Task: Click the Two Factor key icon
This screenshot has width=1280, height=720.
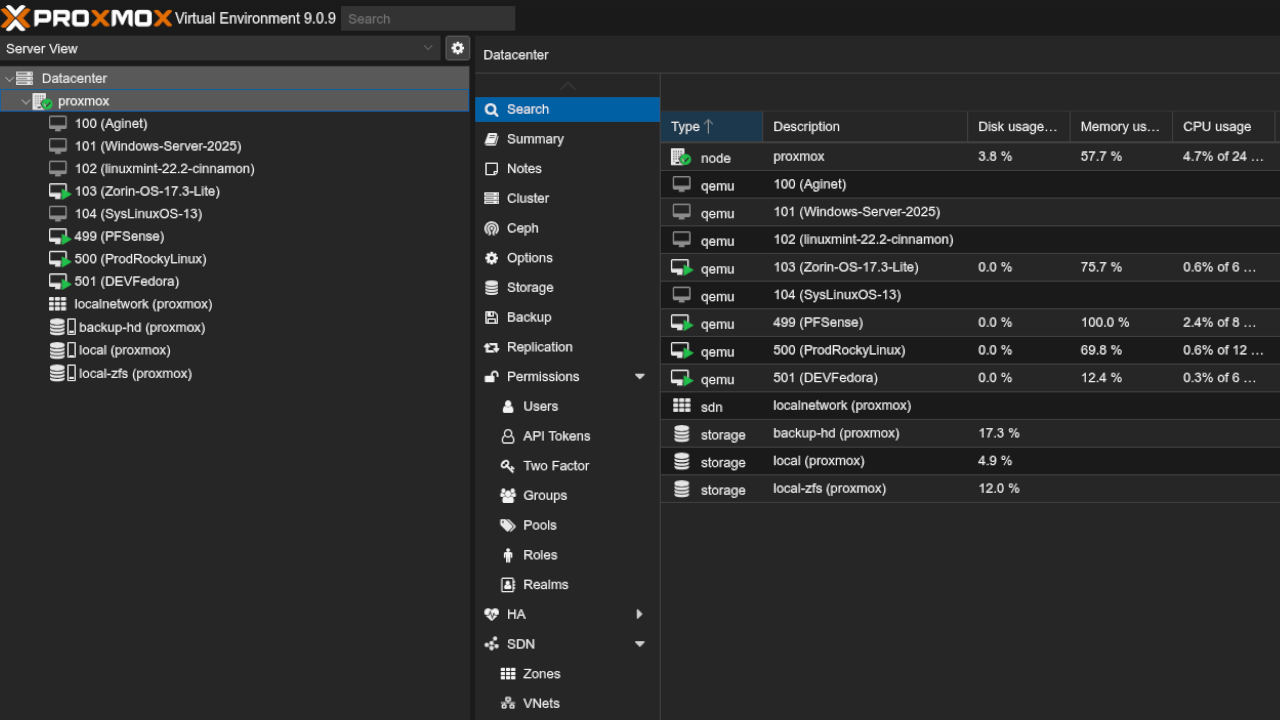Action: point(507,466)
